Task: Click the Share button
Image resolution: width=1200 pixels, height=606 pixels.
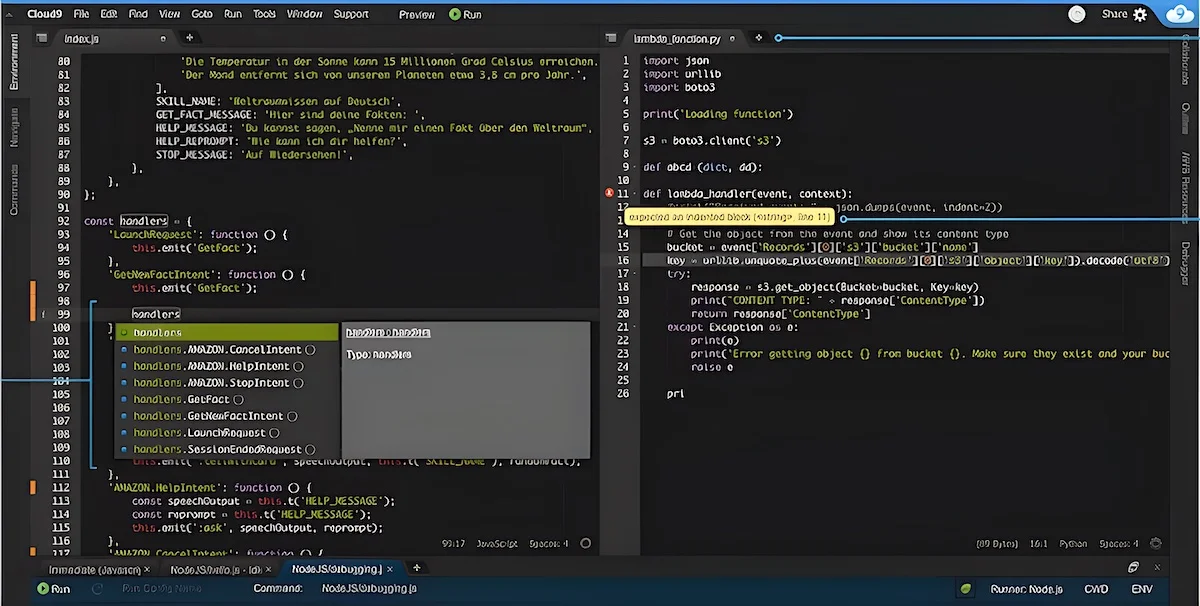Action: [x=1114, y=15]
